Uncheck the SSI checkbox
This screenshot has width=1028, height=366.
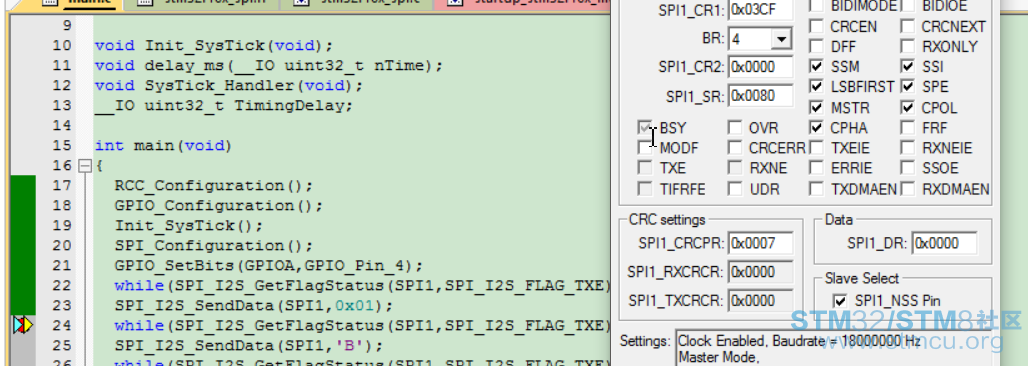pos(907,66)
